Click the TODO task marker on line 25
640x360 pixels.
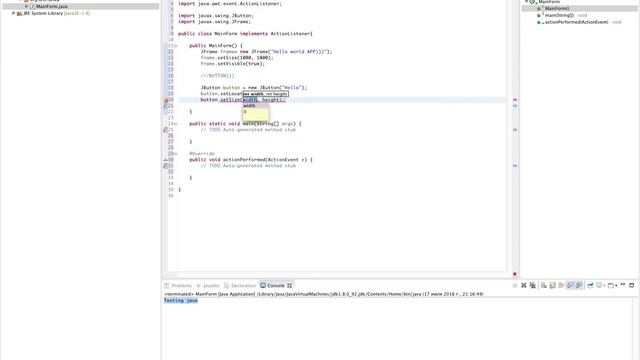pyautogui.click(x=166, y=130)
